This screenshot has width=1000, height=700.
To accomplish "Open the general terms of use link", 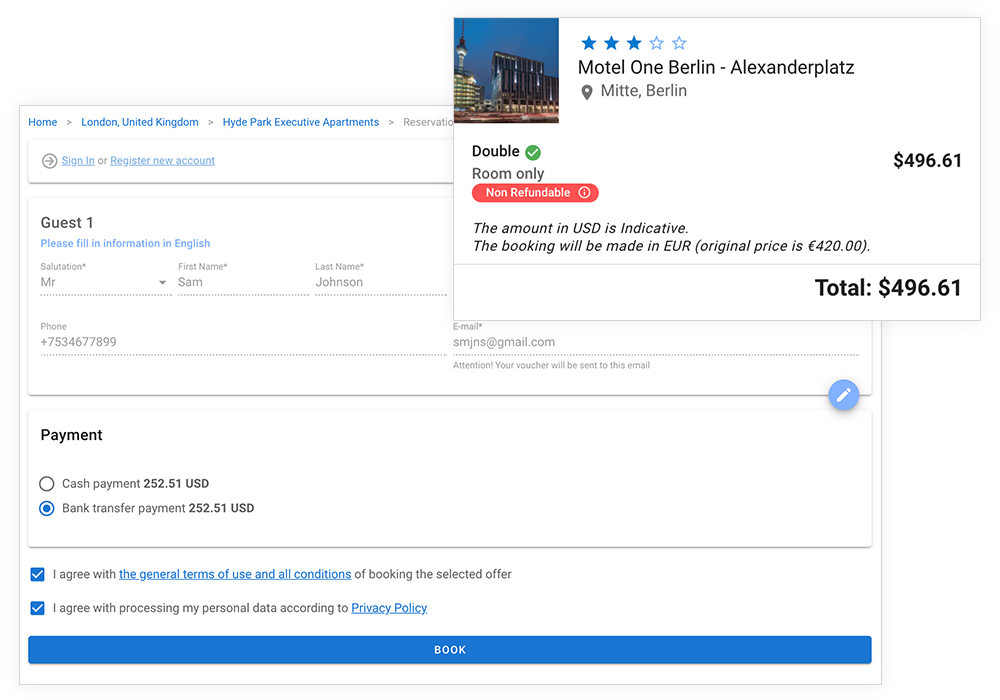I will click(234, 574).
